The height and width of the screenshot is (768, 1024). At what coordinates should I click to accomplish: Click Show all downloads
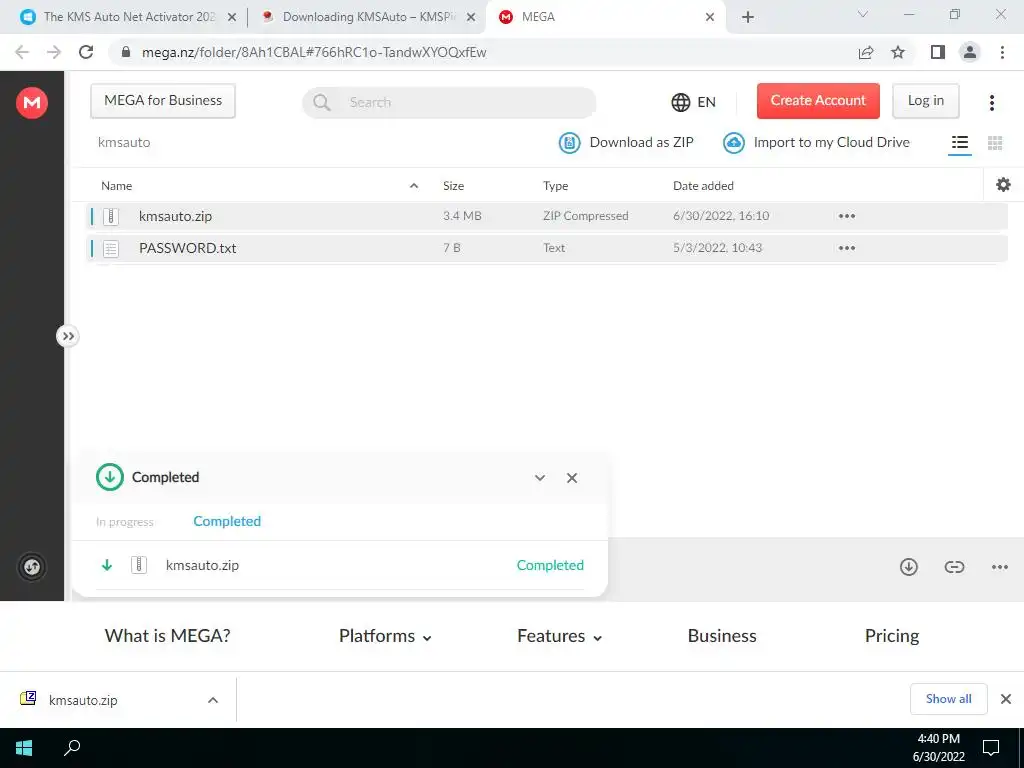click(948, 699)
